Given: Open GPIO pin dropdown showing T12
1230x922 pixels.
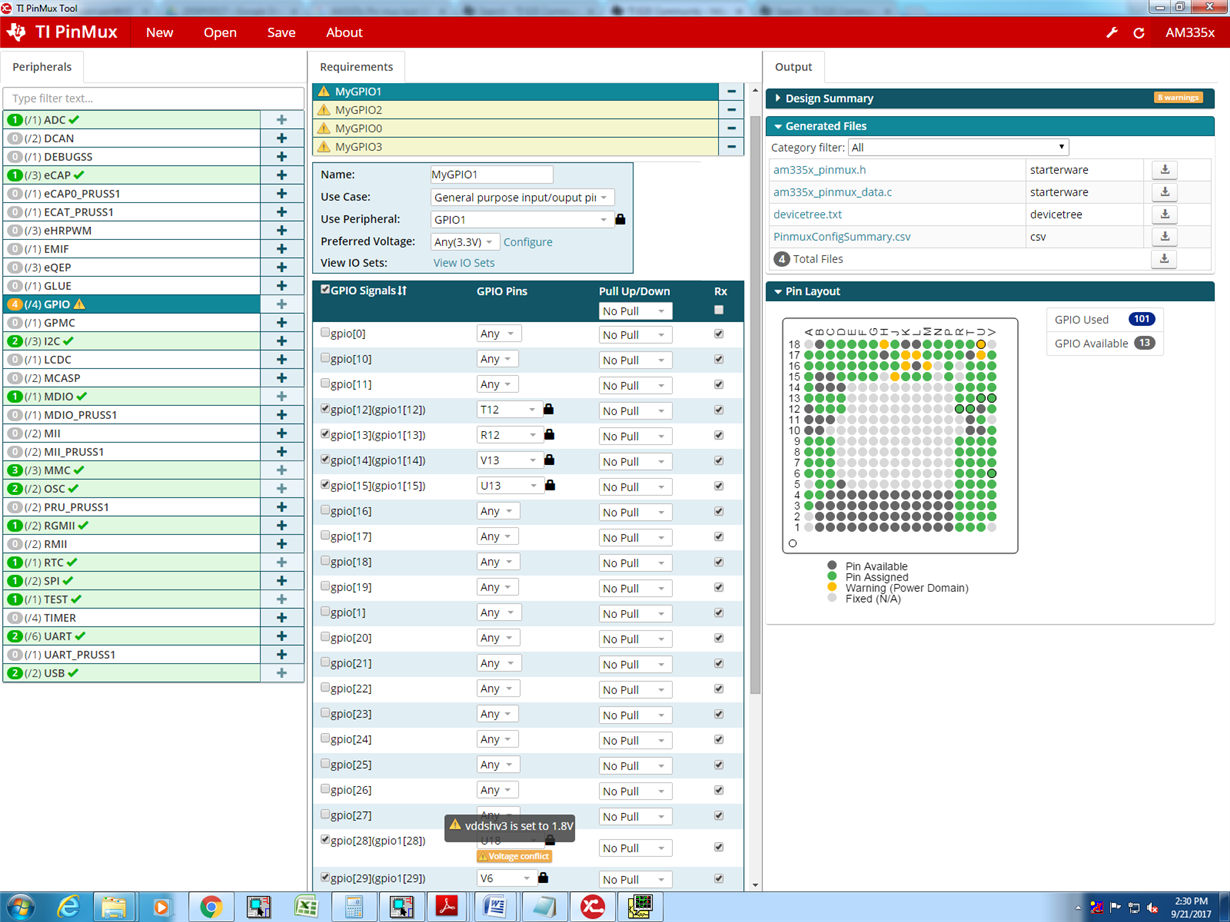Looking at the screenshot, I should [x=509, y=409].
